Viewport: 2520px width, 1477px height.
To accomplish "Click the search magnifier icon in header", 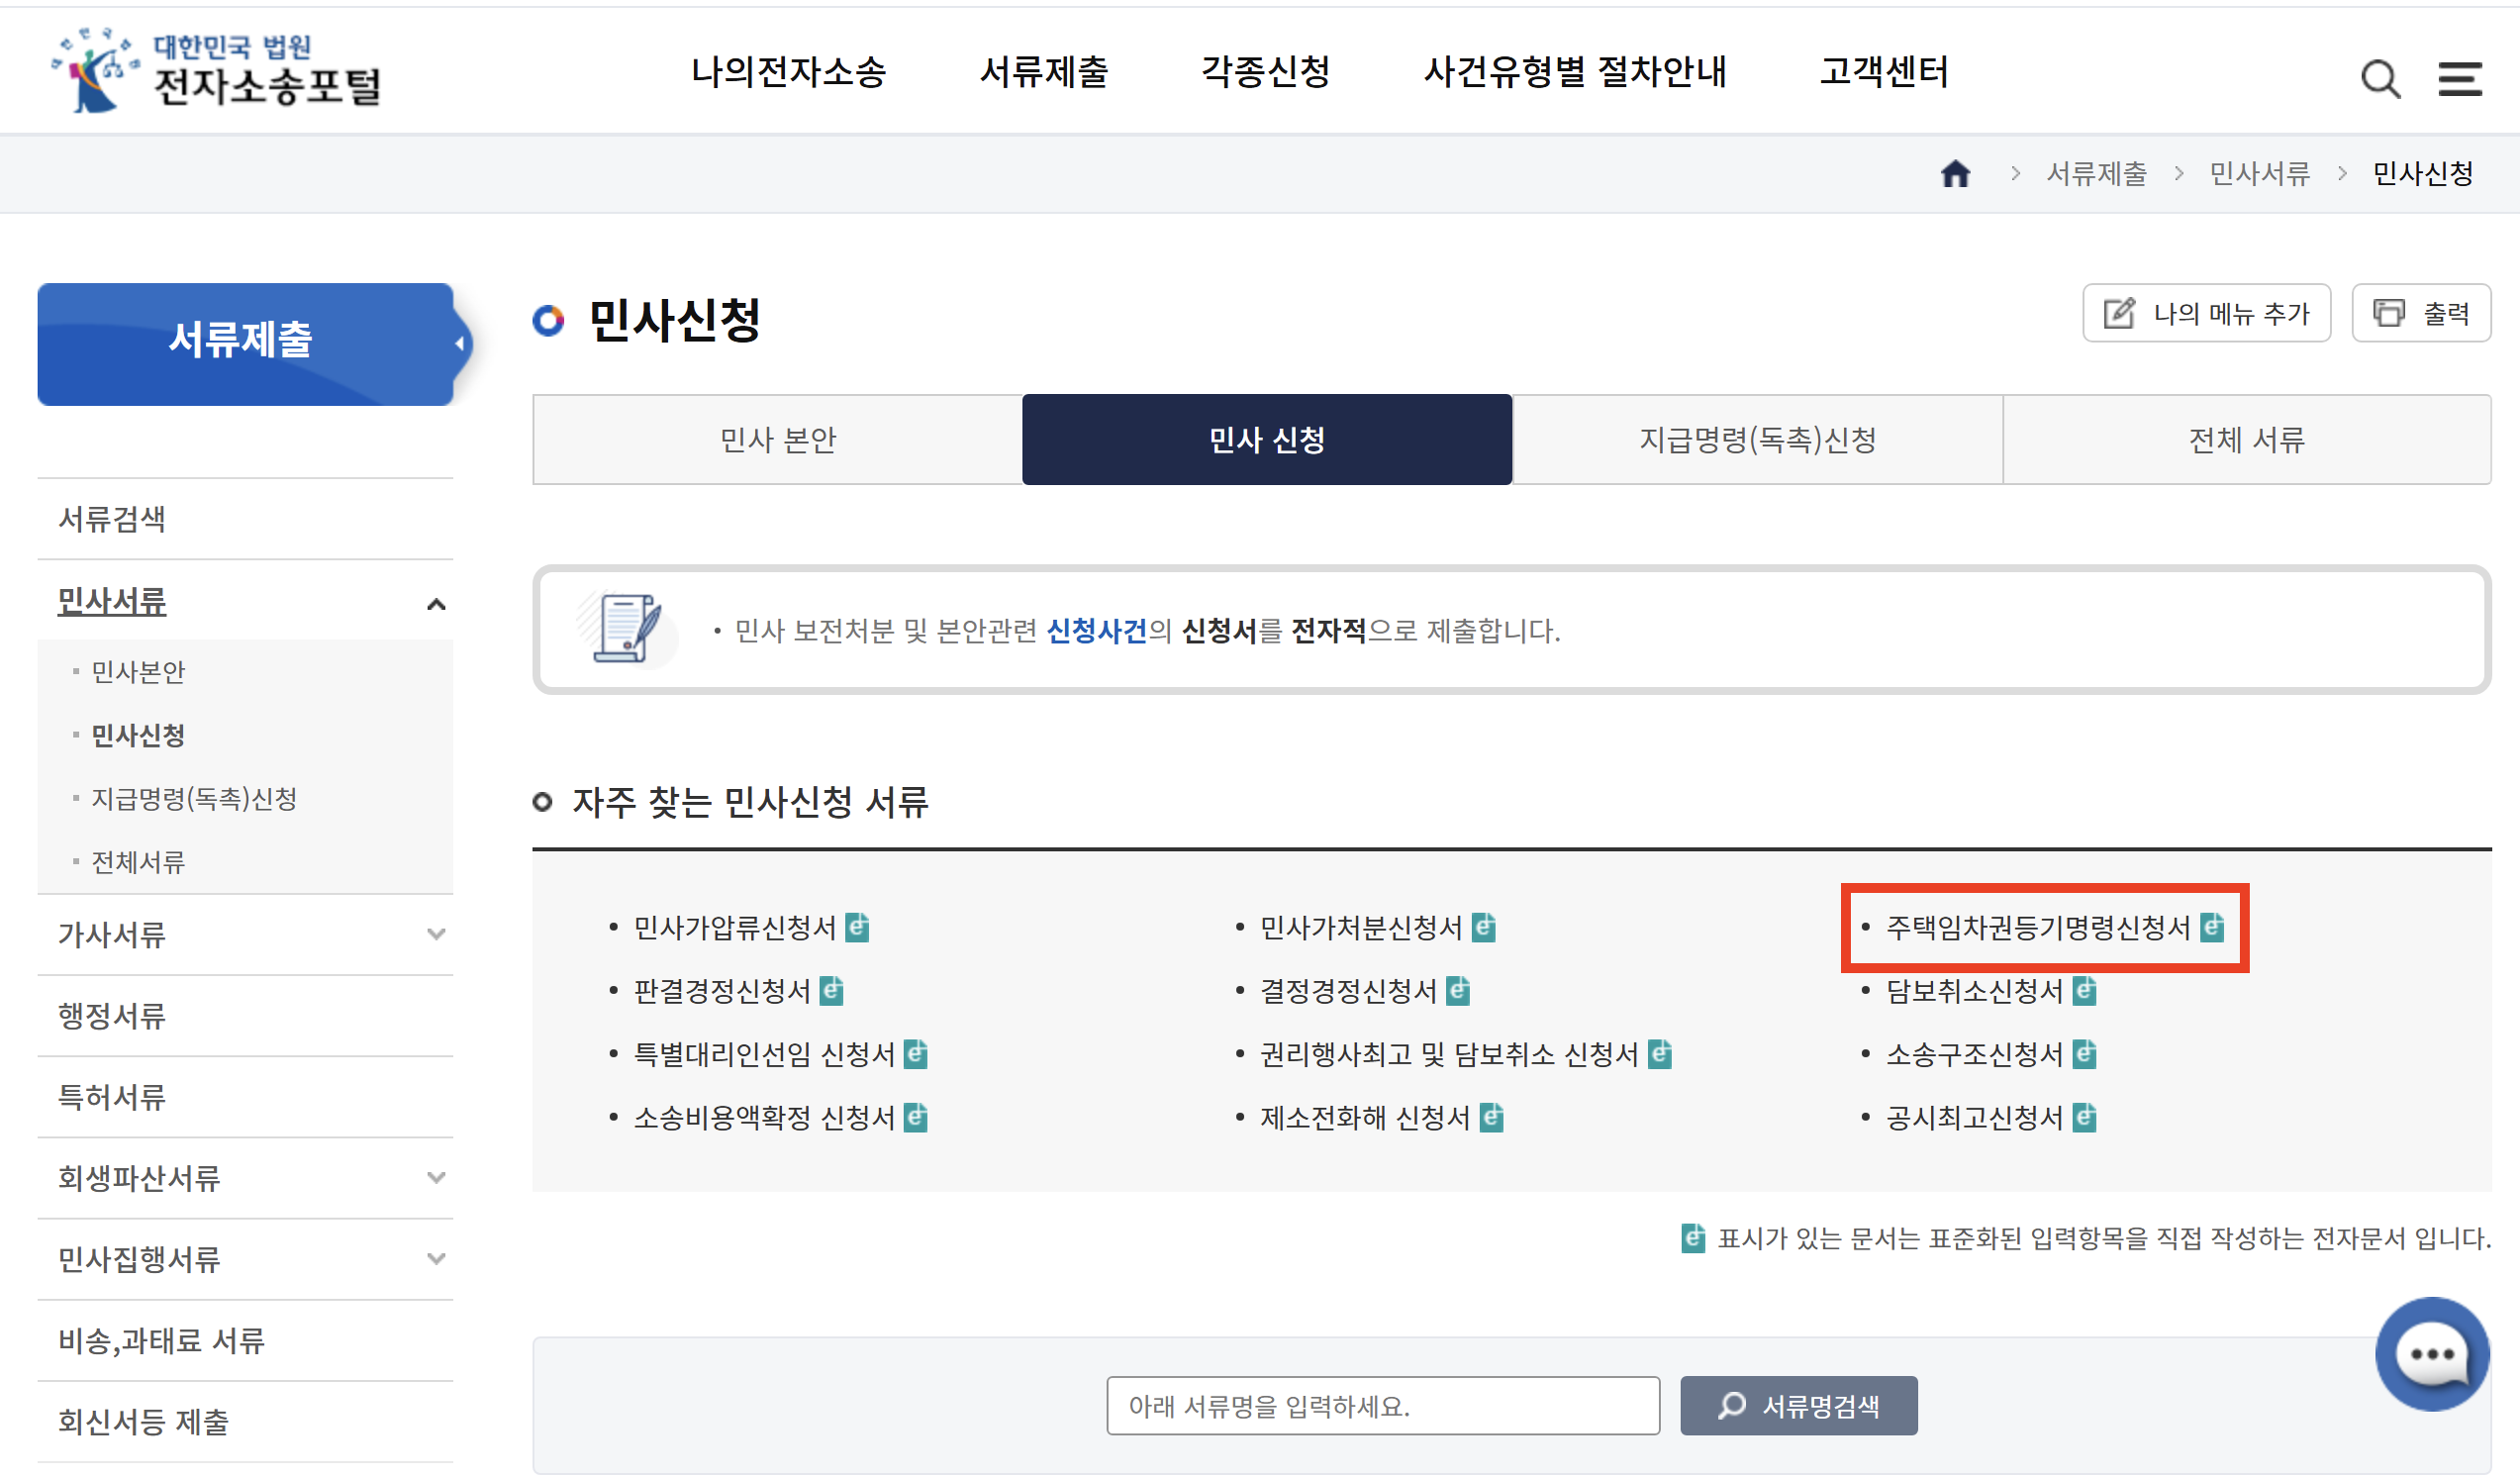I will (2380, 78).
